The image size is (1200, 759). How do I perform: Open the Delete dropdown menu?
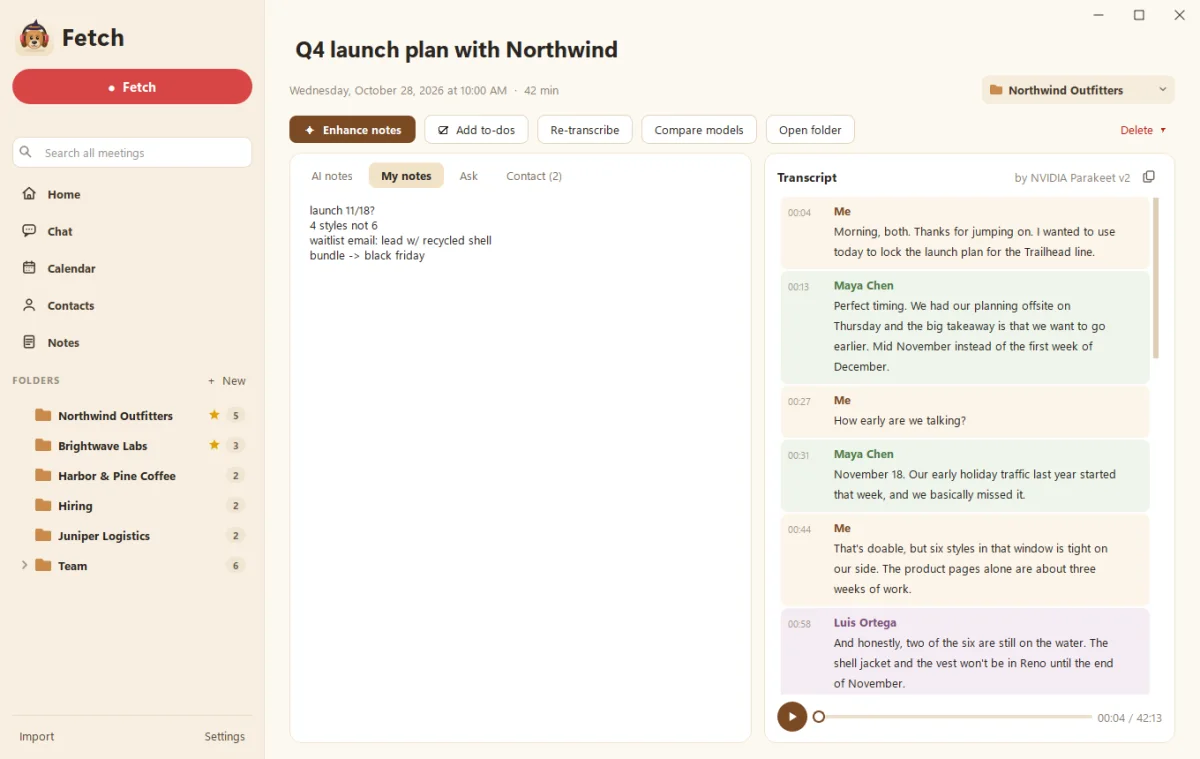(1143, 130)
